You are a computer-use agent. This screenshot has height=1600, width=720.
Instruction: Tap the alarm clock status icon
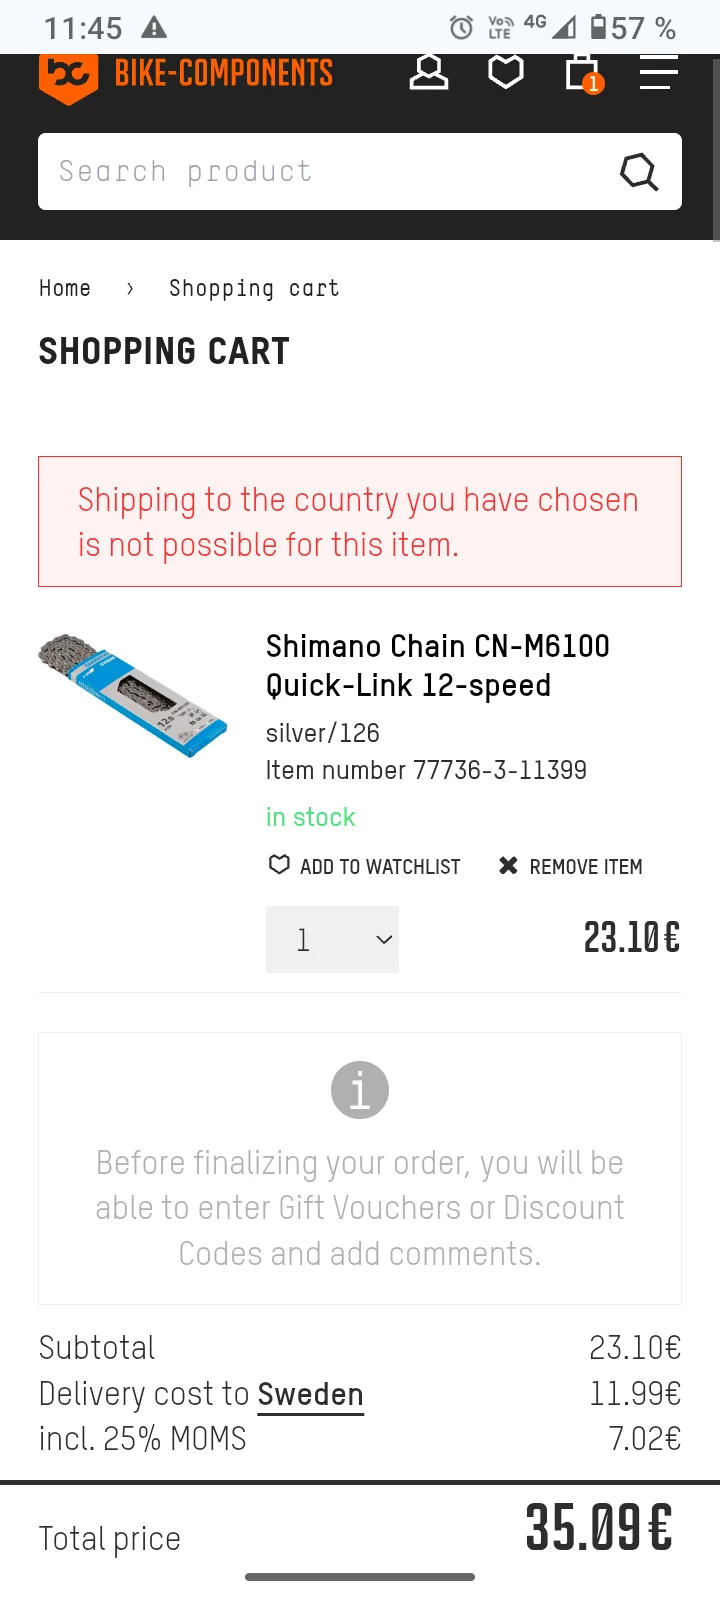coord(461,27)
